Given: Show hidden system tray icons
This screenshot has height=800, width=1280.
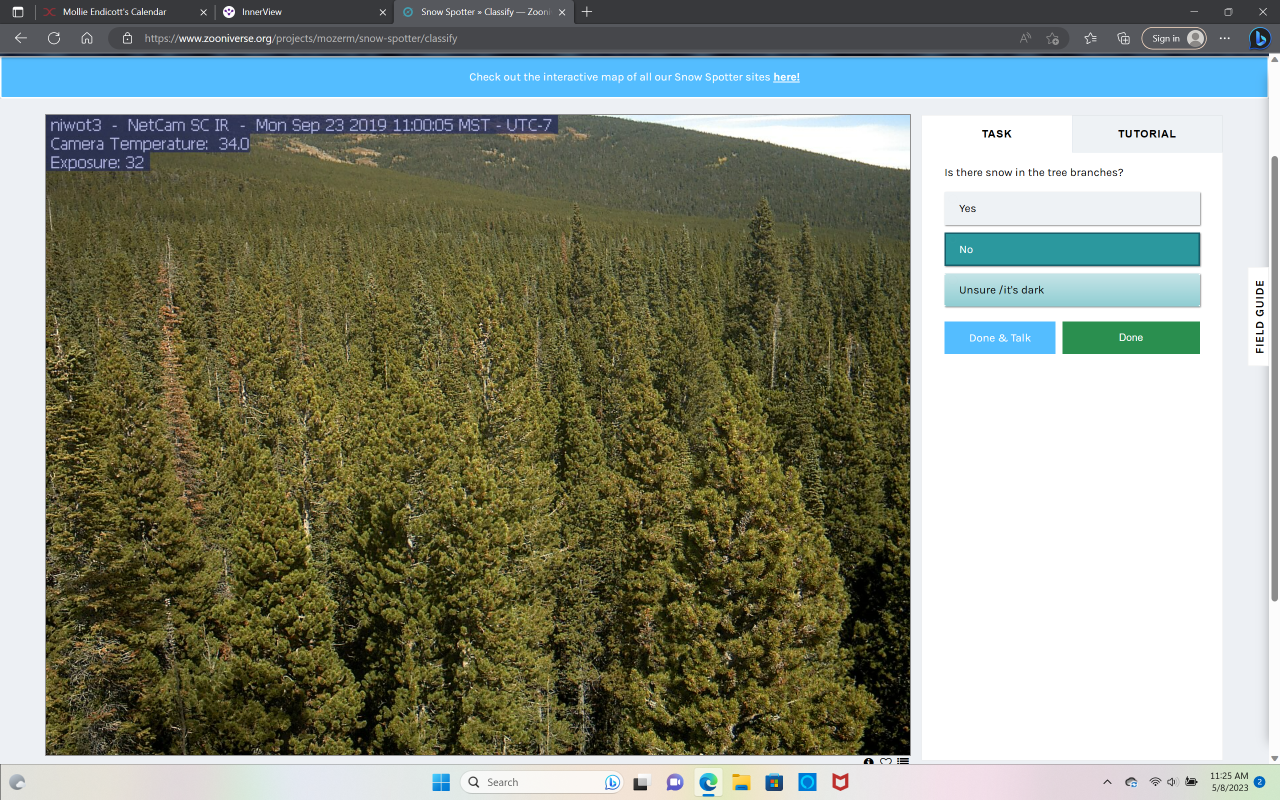Looking at the screenshot, I should (1107, 782).
